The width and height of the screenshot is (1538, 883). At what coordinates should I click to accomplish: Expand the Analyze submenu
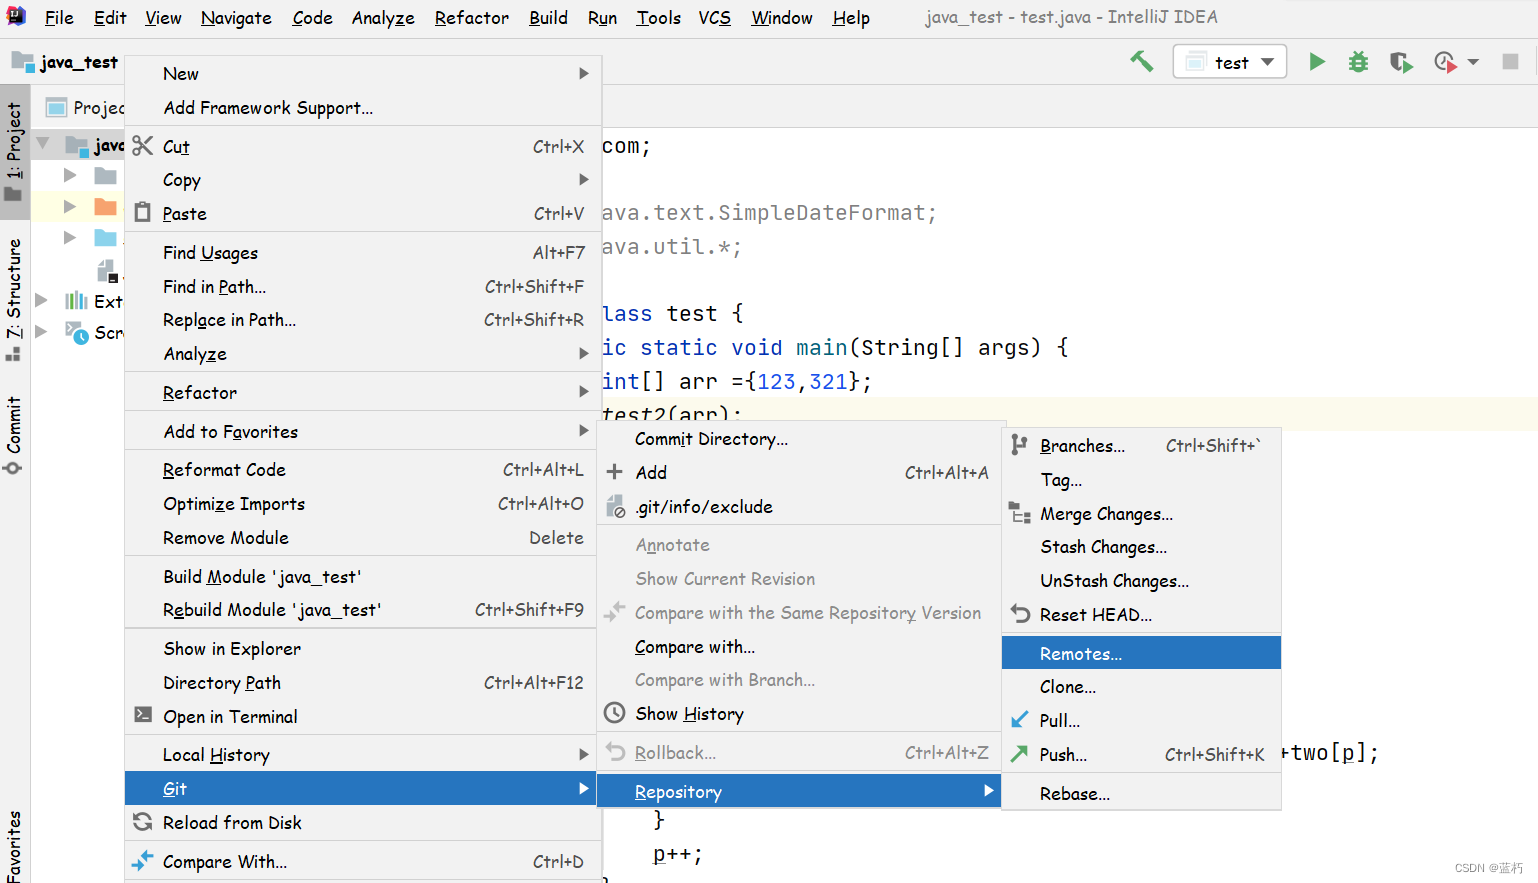click(364, 354)
